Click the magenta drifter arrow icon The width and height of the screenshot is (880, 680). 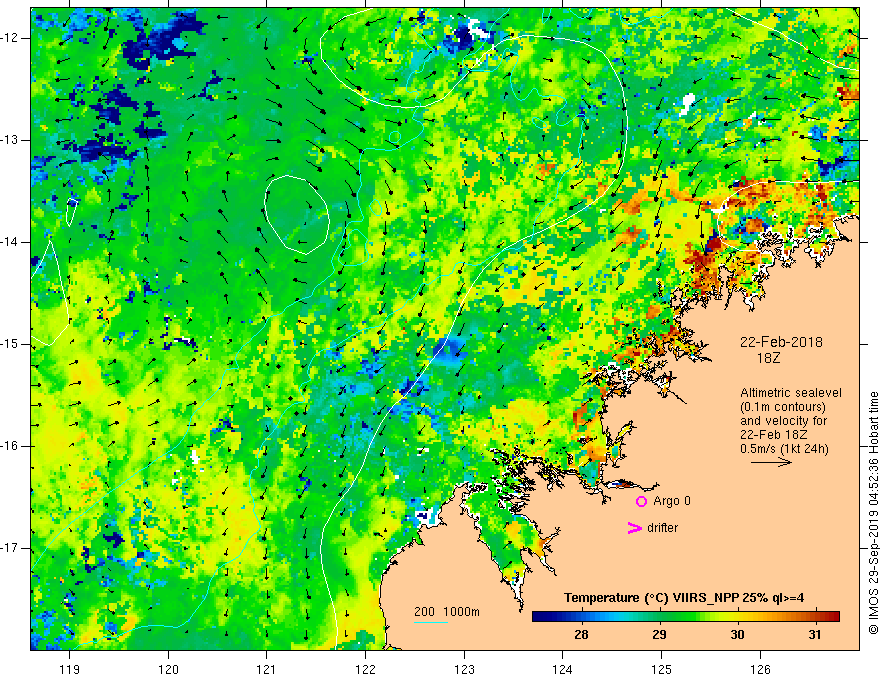point(634,528)
